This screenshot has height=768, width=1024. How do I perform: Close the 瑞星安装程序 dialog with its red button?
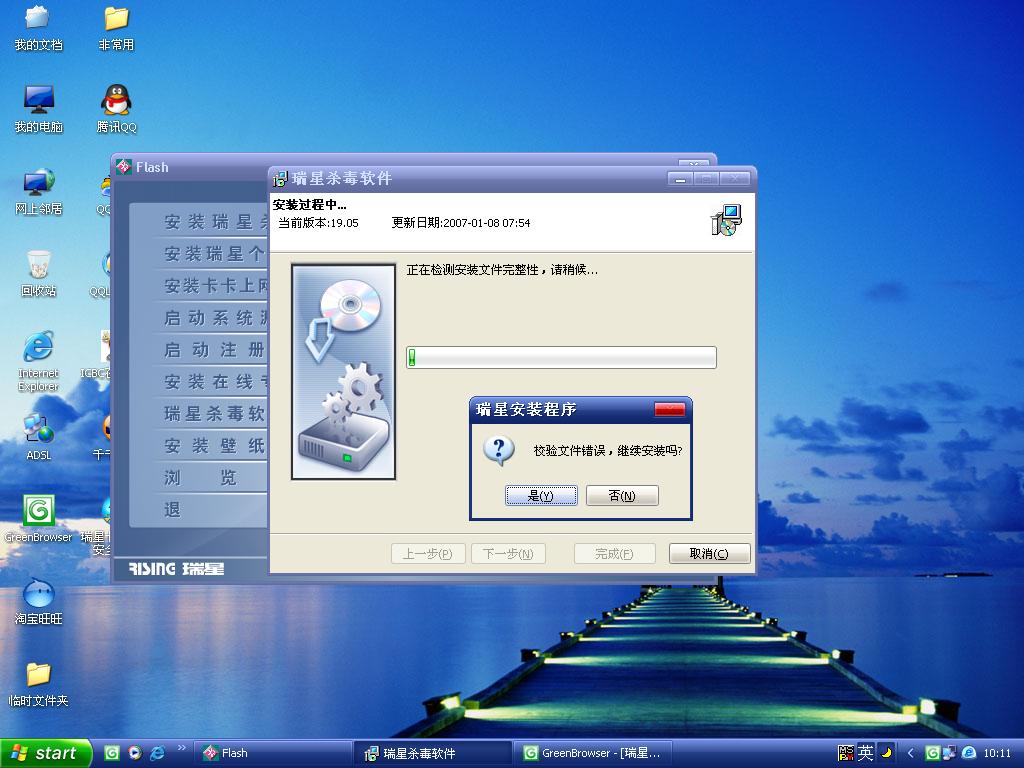coord(669,409)
